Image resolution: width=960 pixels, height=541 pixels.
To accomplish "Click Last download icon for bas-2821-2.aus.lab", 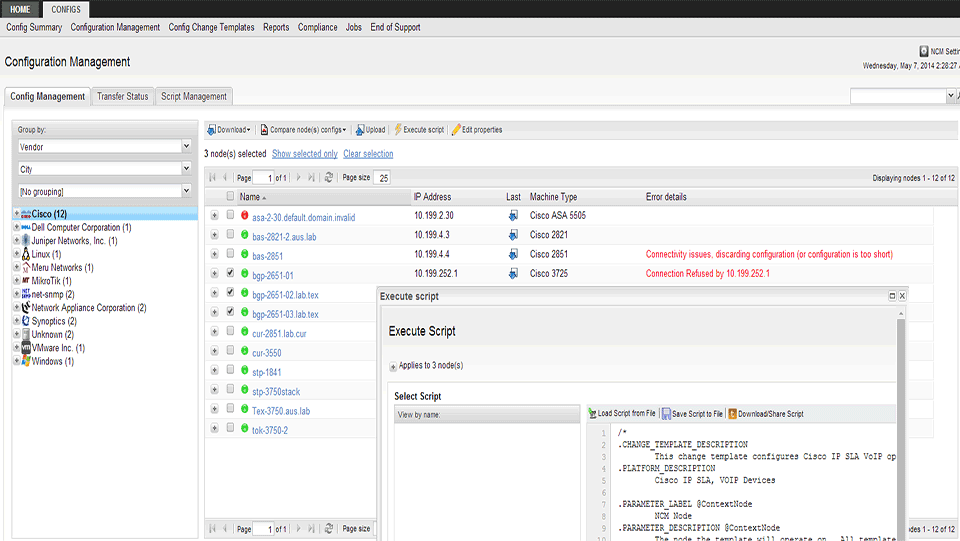I will point(513,235).
